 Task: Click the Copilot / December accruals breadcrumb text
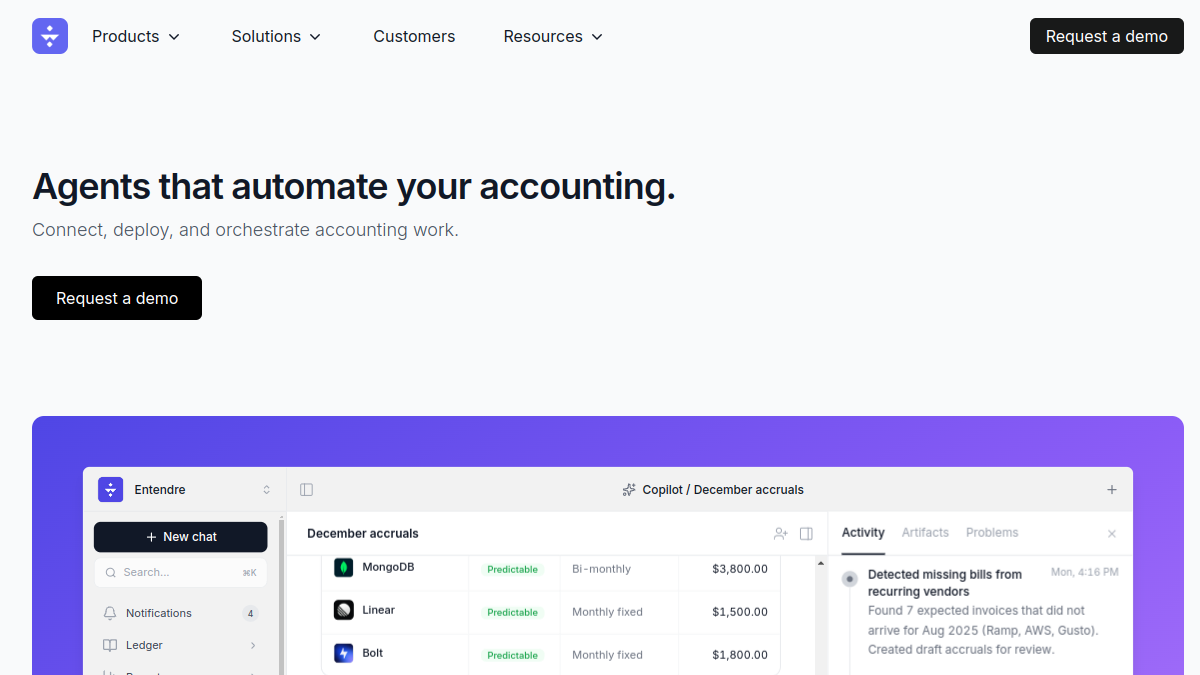point(723,490)
